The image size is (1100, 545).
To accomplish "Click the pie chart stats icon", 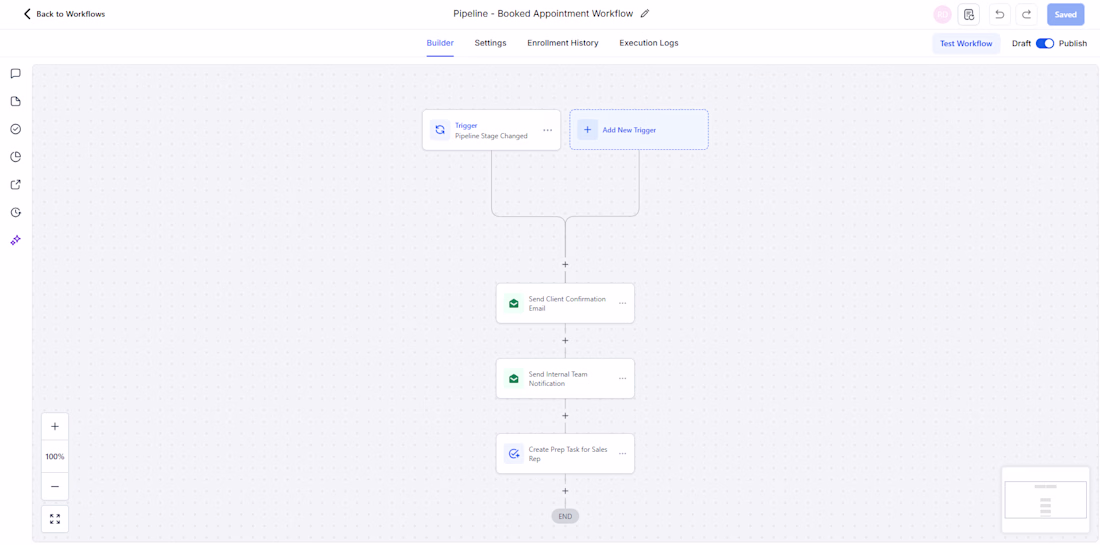I will pos(15,157).
